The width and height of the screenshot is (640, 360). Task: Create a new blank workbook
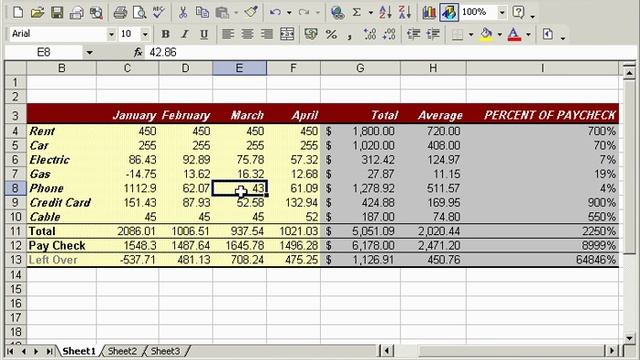(x=18, y=13)
